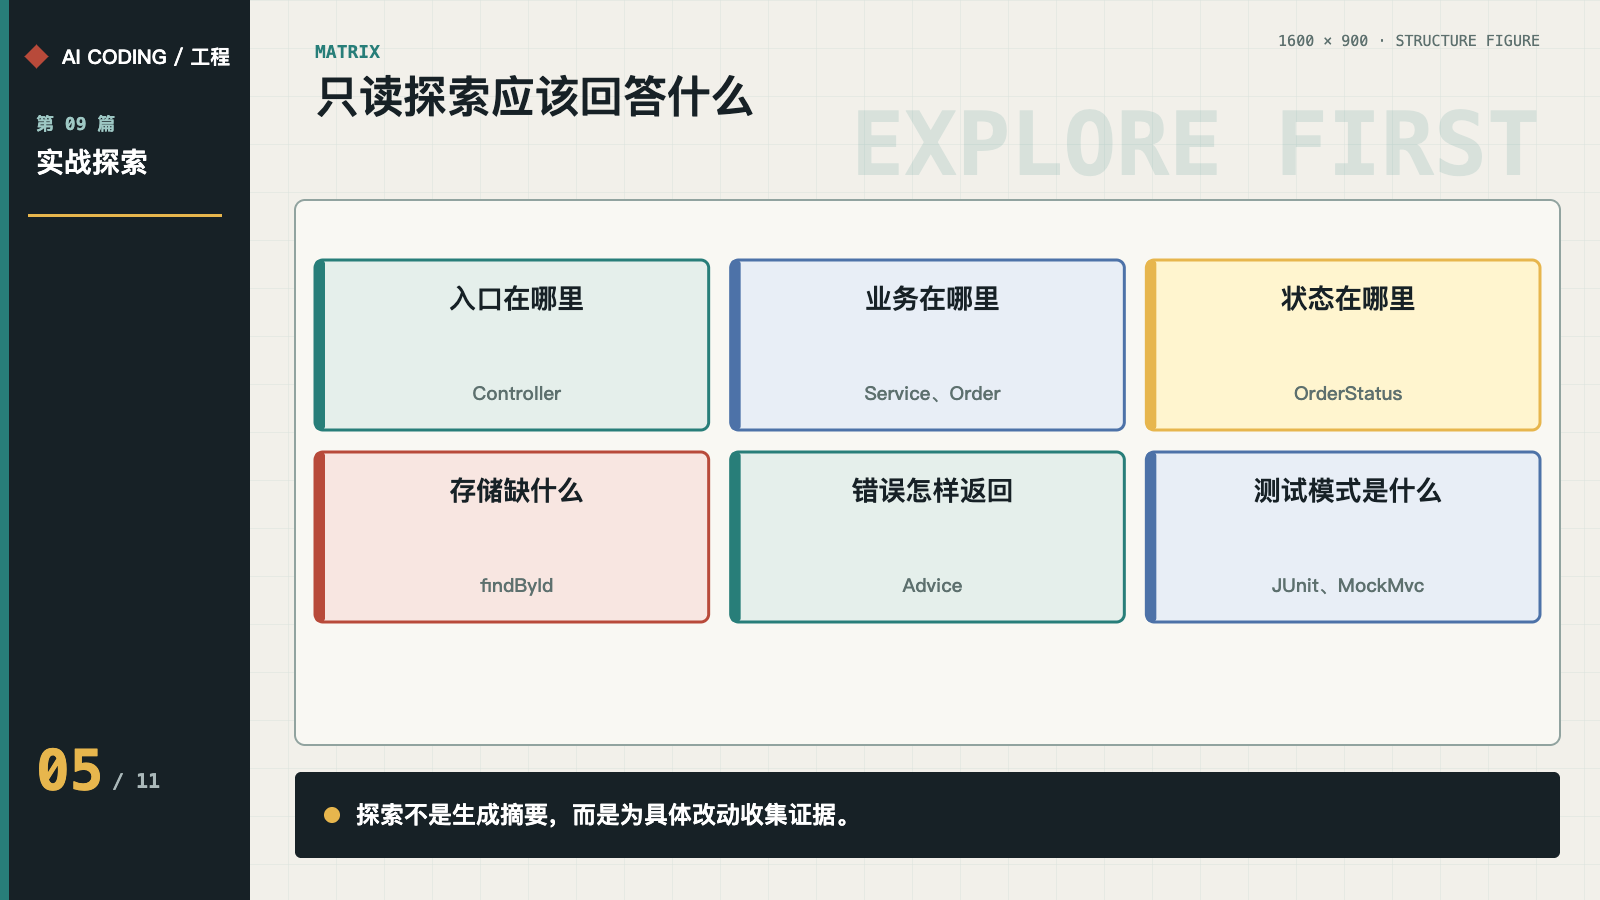
Task: Select the 存储缺什么 card heading
Action: [x=516, y=491]
